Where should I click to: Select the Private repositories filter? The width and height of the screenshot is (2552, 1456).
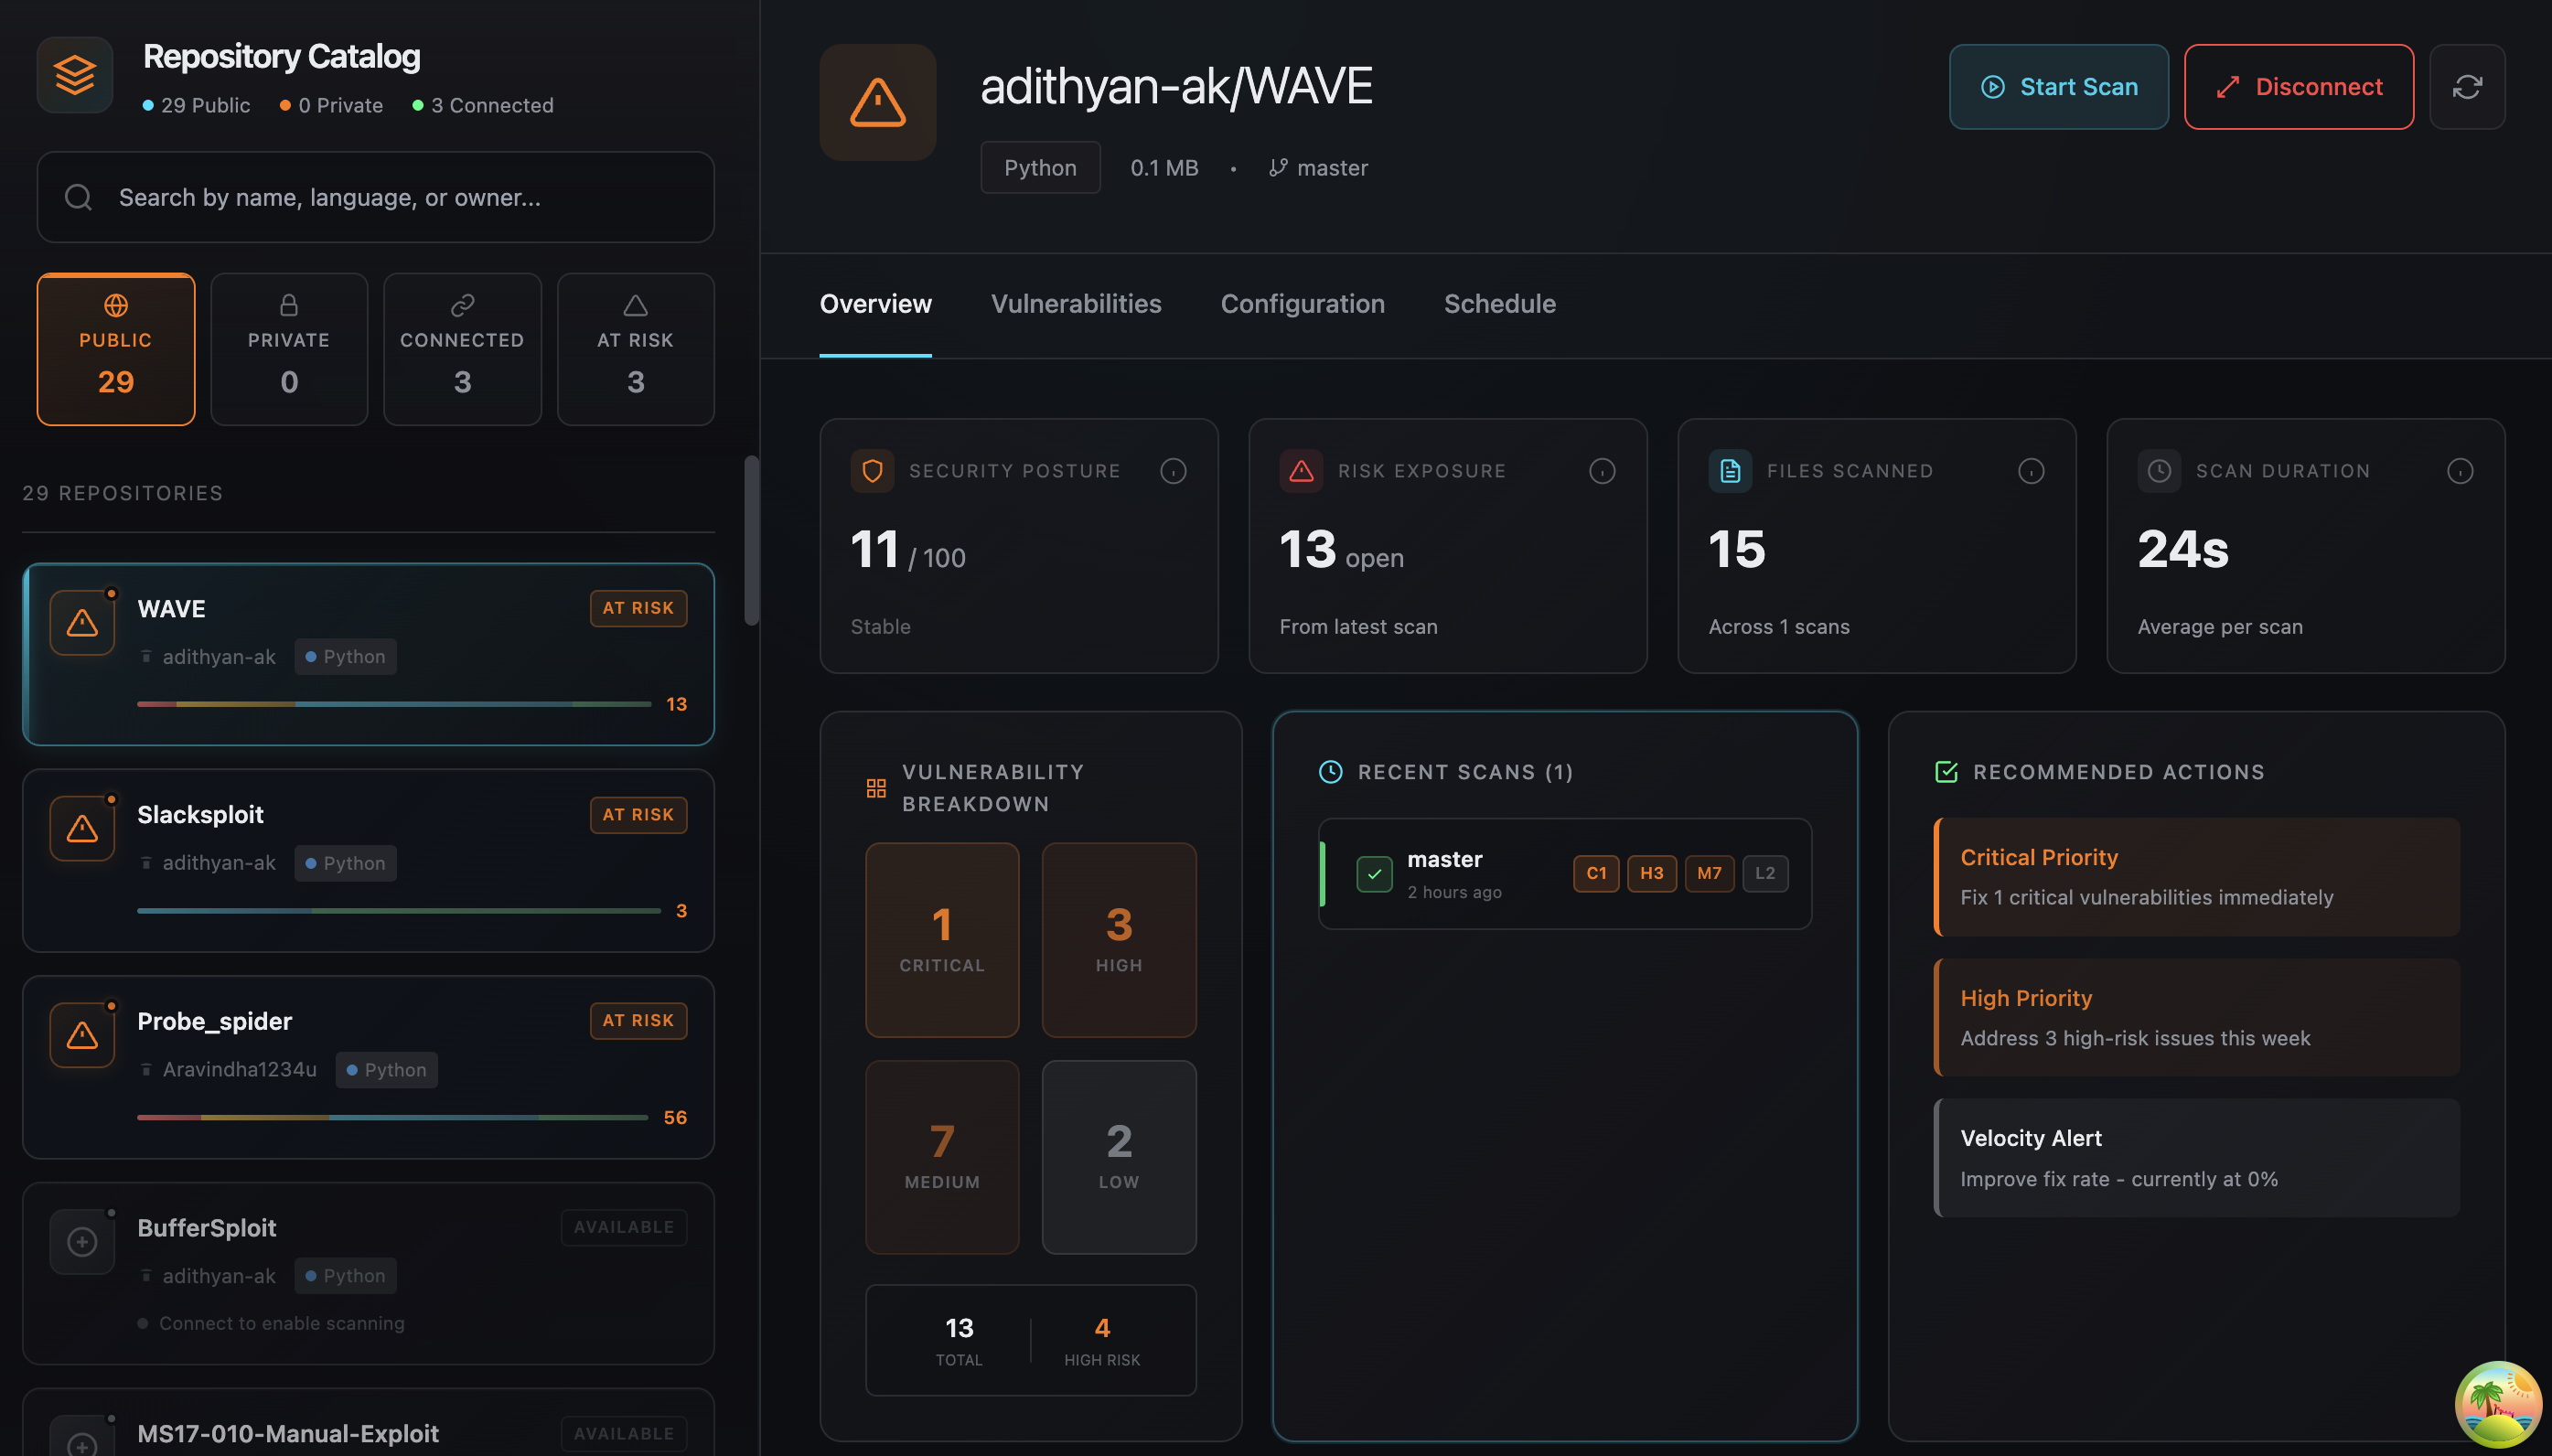tap(289, 349)
